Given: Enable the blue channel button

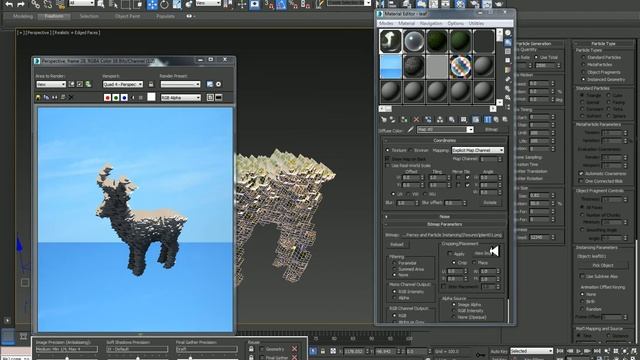Looking at the screenshot, I should tap(124, 98).
